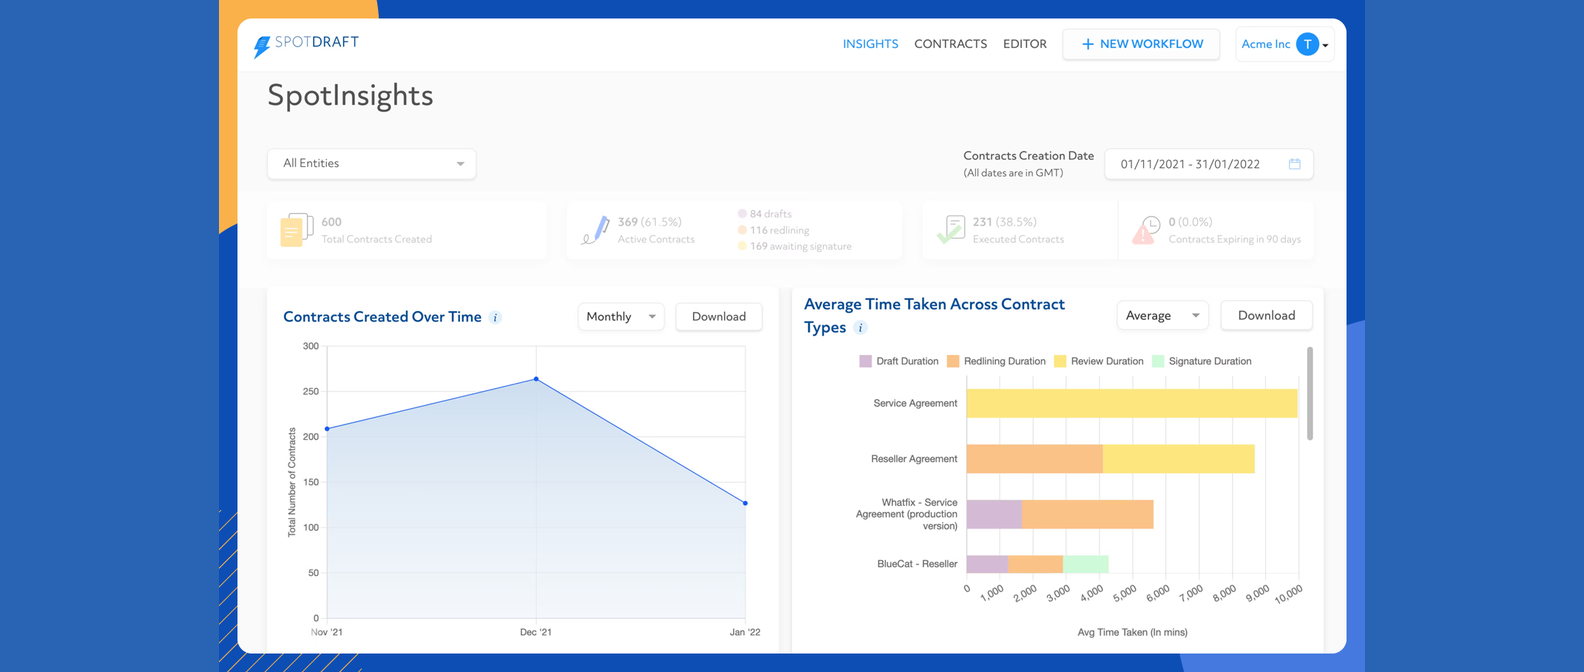Click the Active Contracts pen icon

[x=595, y=230]
